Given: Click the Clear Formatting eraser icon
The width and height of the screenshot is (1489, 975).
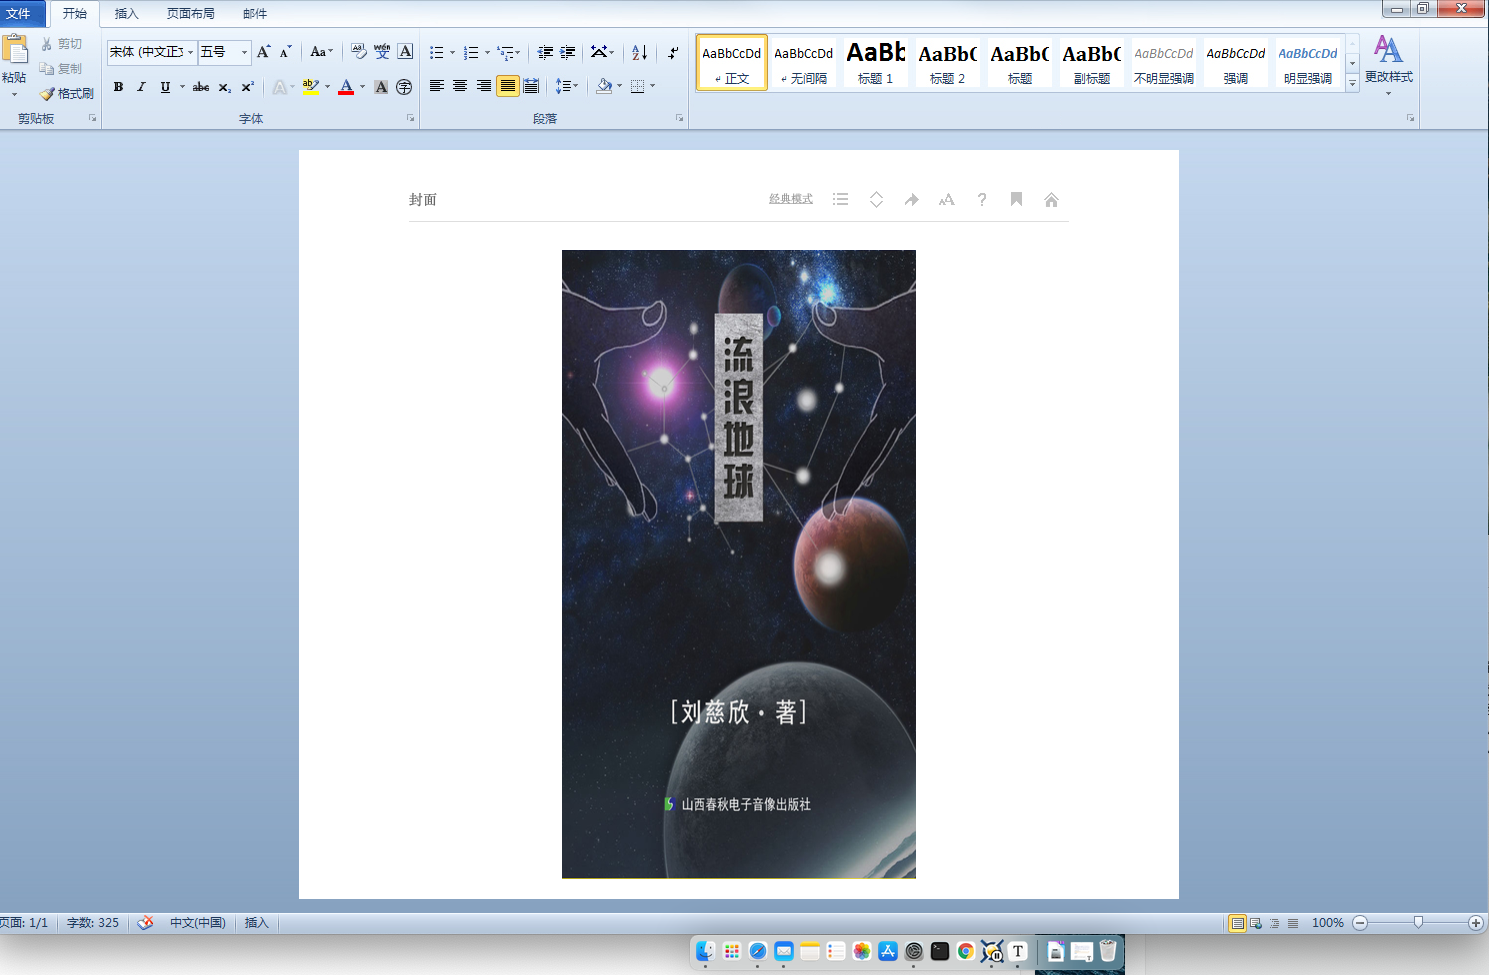Looking at the screenshot, I should click(x=359, y=52).
